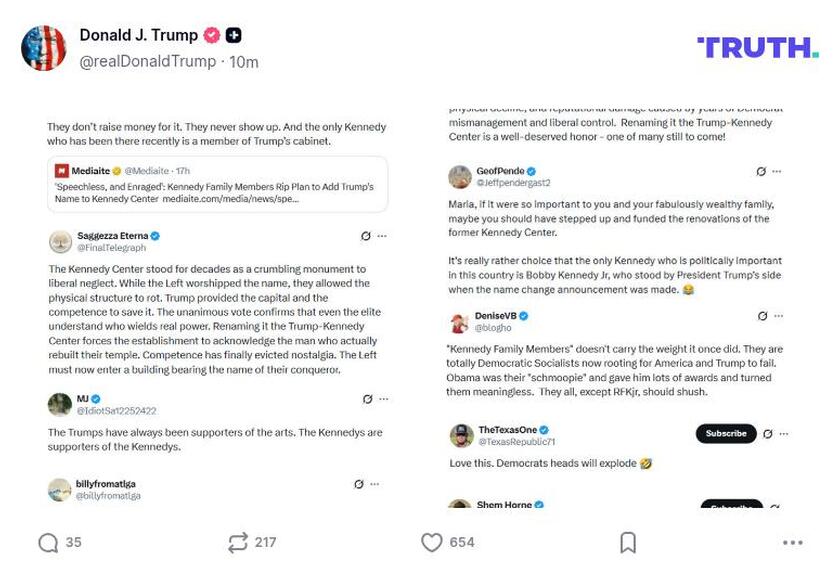Open more options on GeofPende's reply
This screenshot has width=840, height=580.
pyautogui.click(x=777, y=171)
